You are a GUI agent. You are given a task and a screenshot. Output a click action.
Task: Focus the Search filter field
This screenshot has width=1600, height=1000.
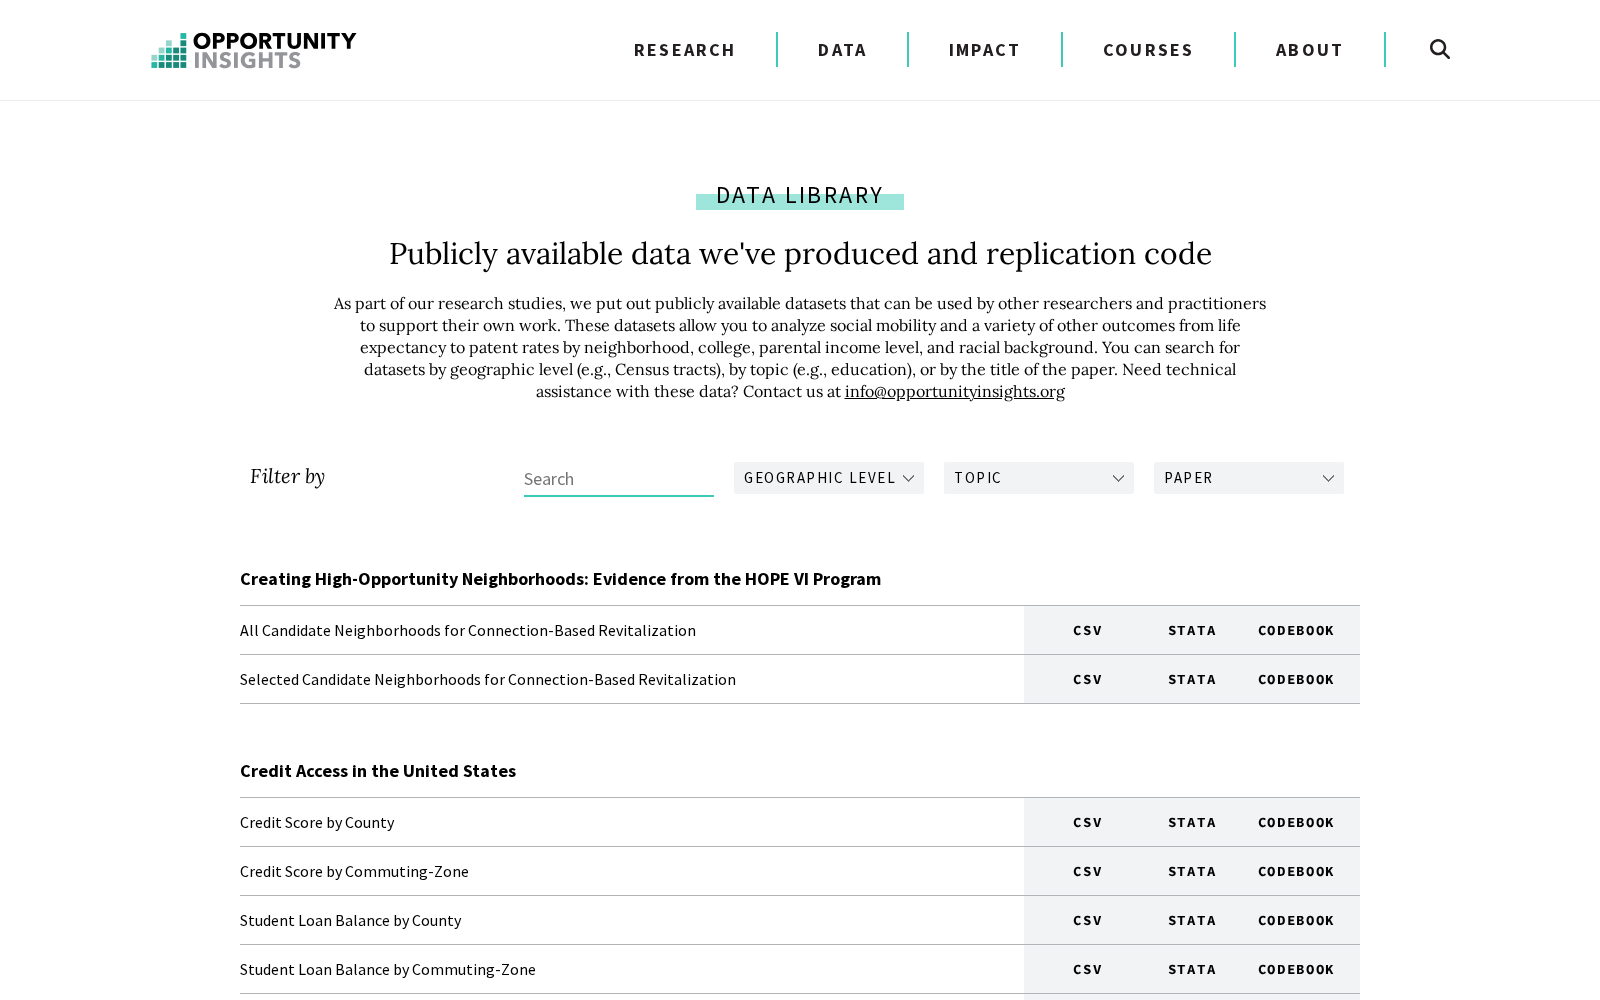point(619,479)
